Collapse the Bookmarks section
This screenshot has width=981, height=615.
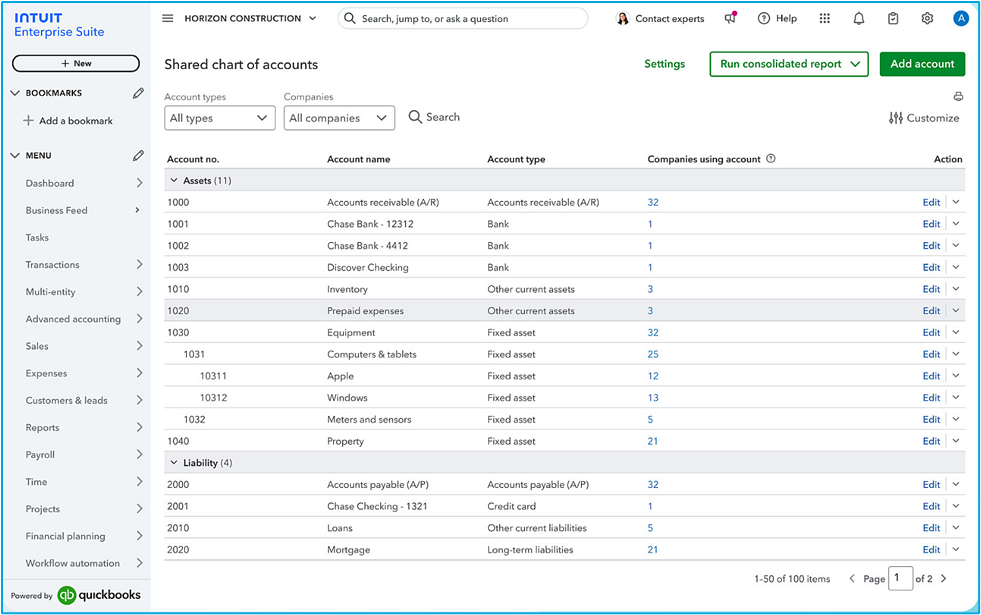coord(16,93)
